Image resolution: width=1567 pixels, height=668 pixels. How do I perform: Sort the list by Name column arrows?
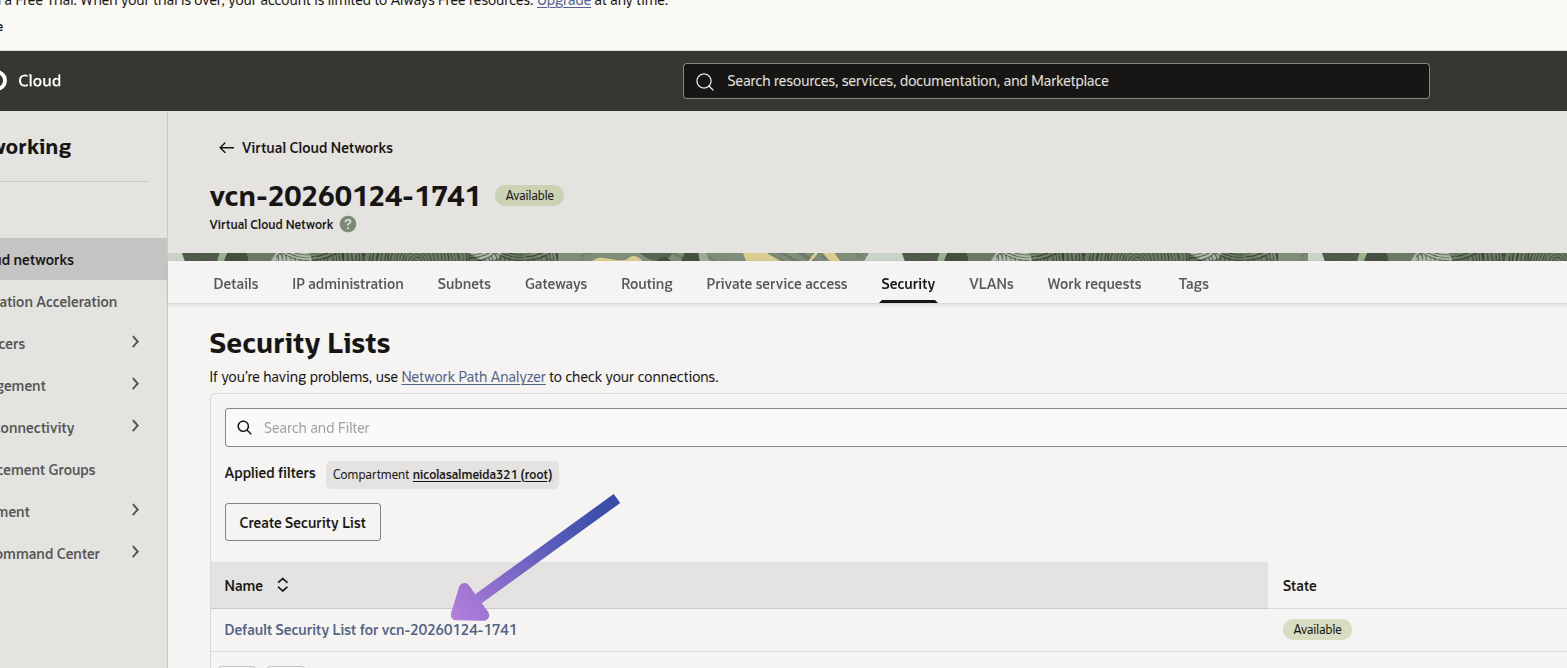(283, 586)
